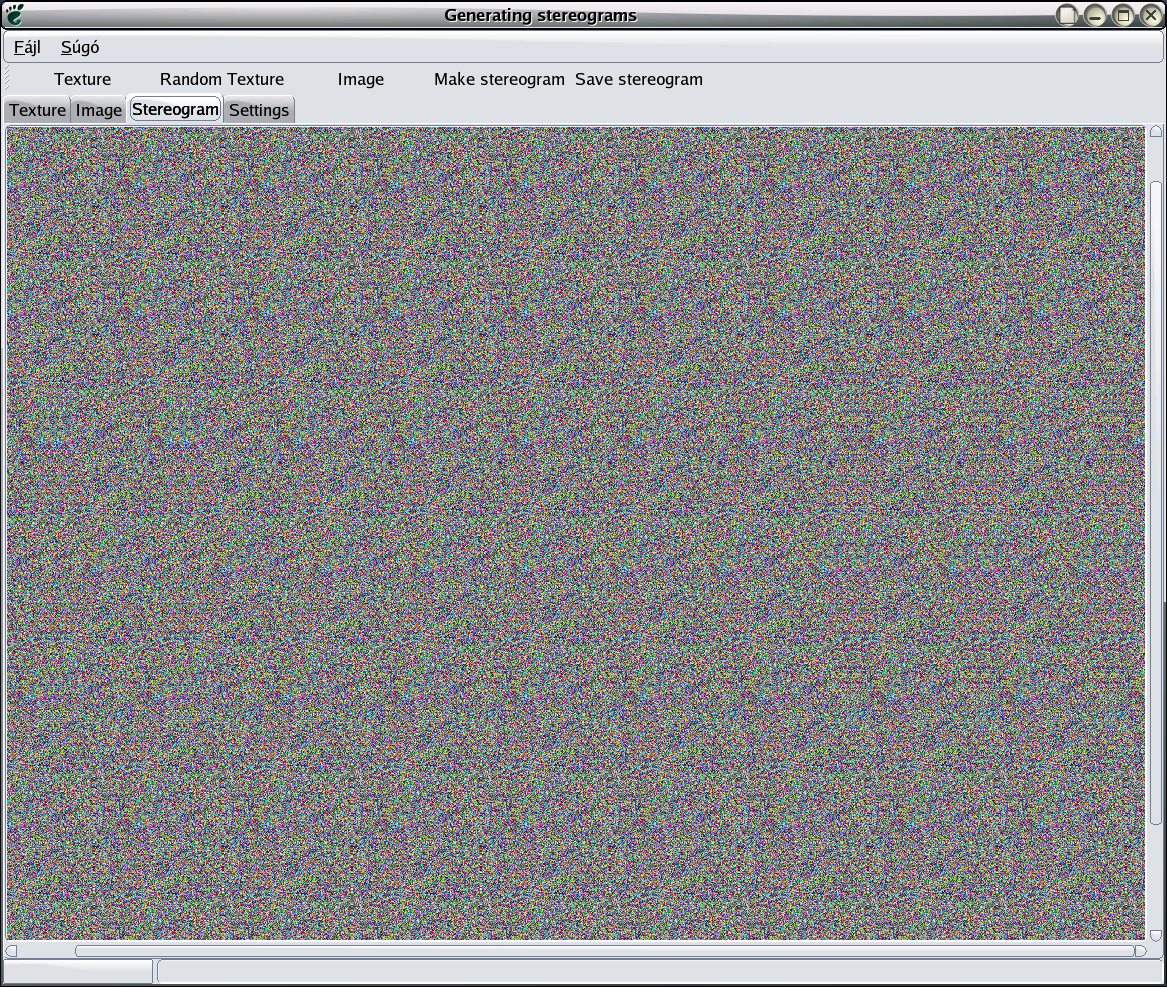Switch to the Image tab

(x=99, y=110)
